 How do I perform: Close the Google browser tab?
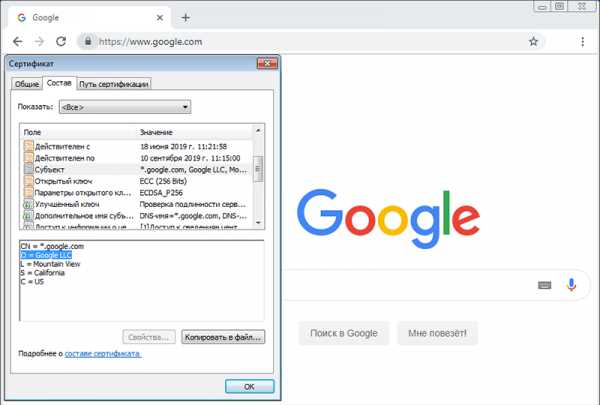coord(160,18)
